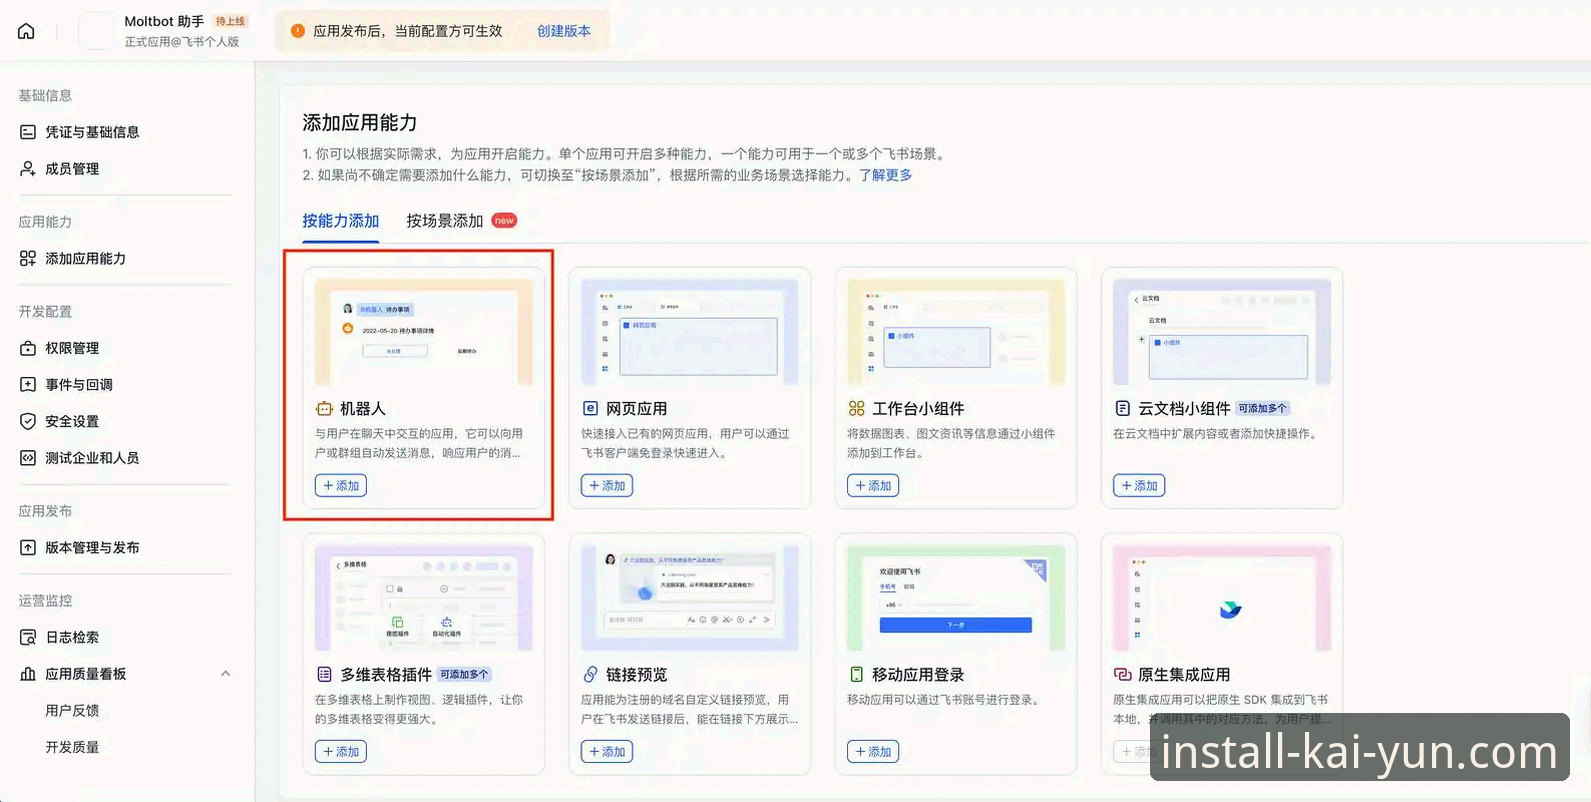Viewport: 1591px width, 802px height.
Task: Click 创建版本 link in banner
Action: click(x=564, y=31)
